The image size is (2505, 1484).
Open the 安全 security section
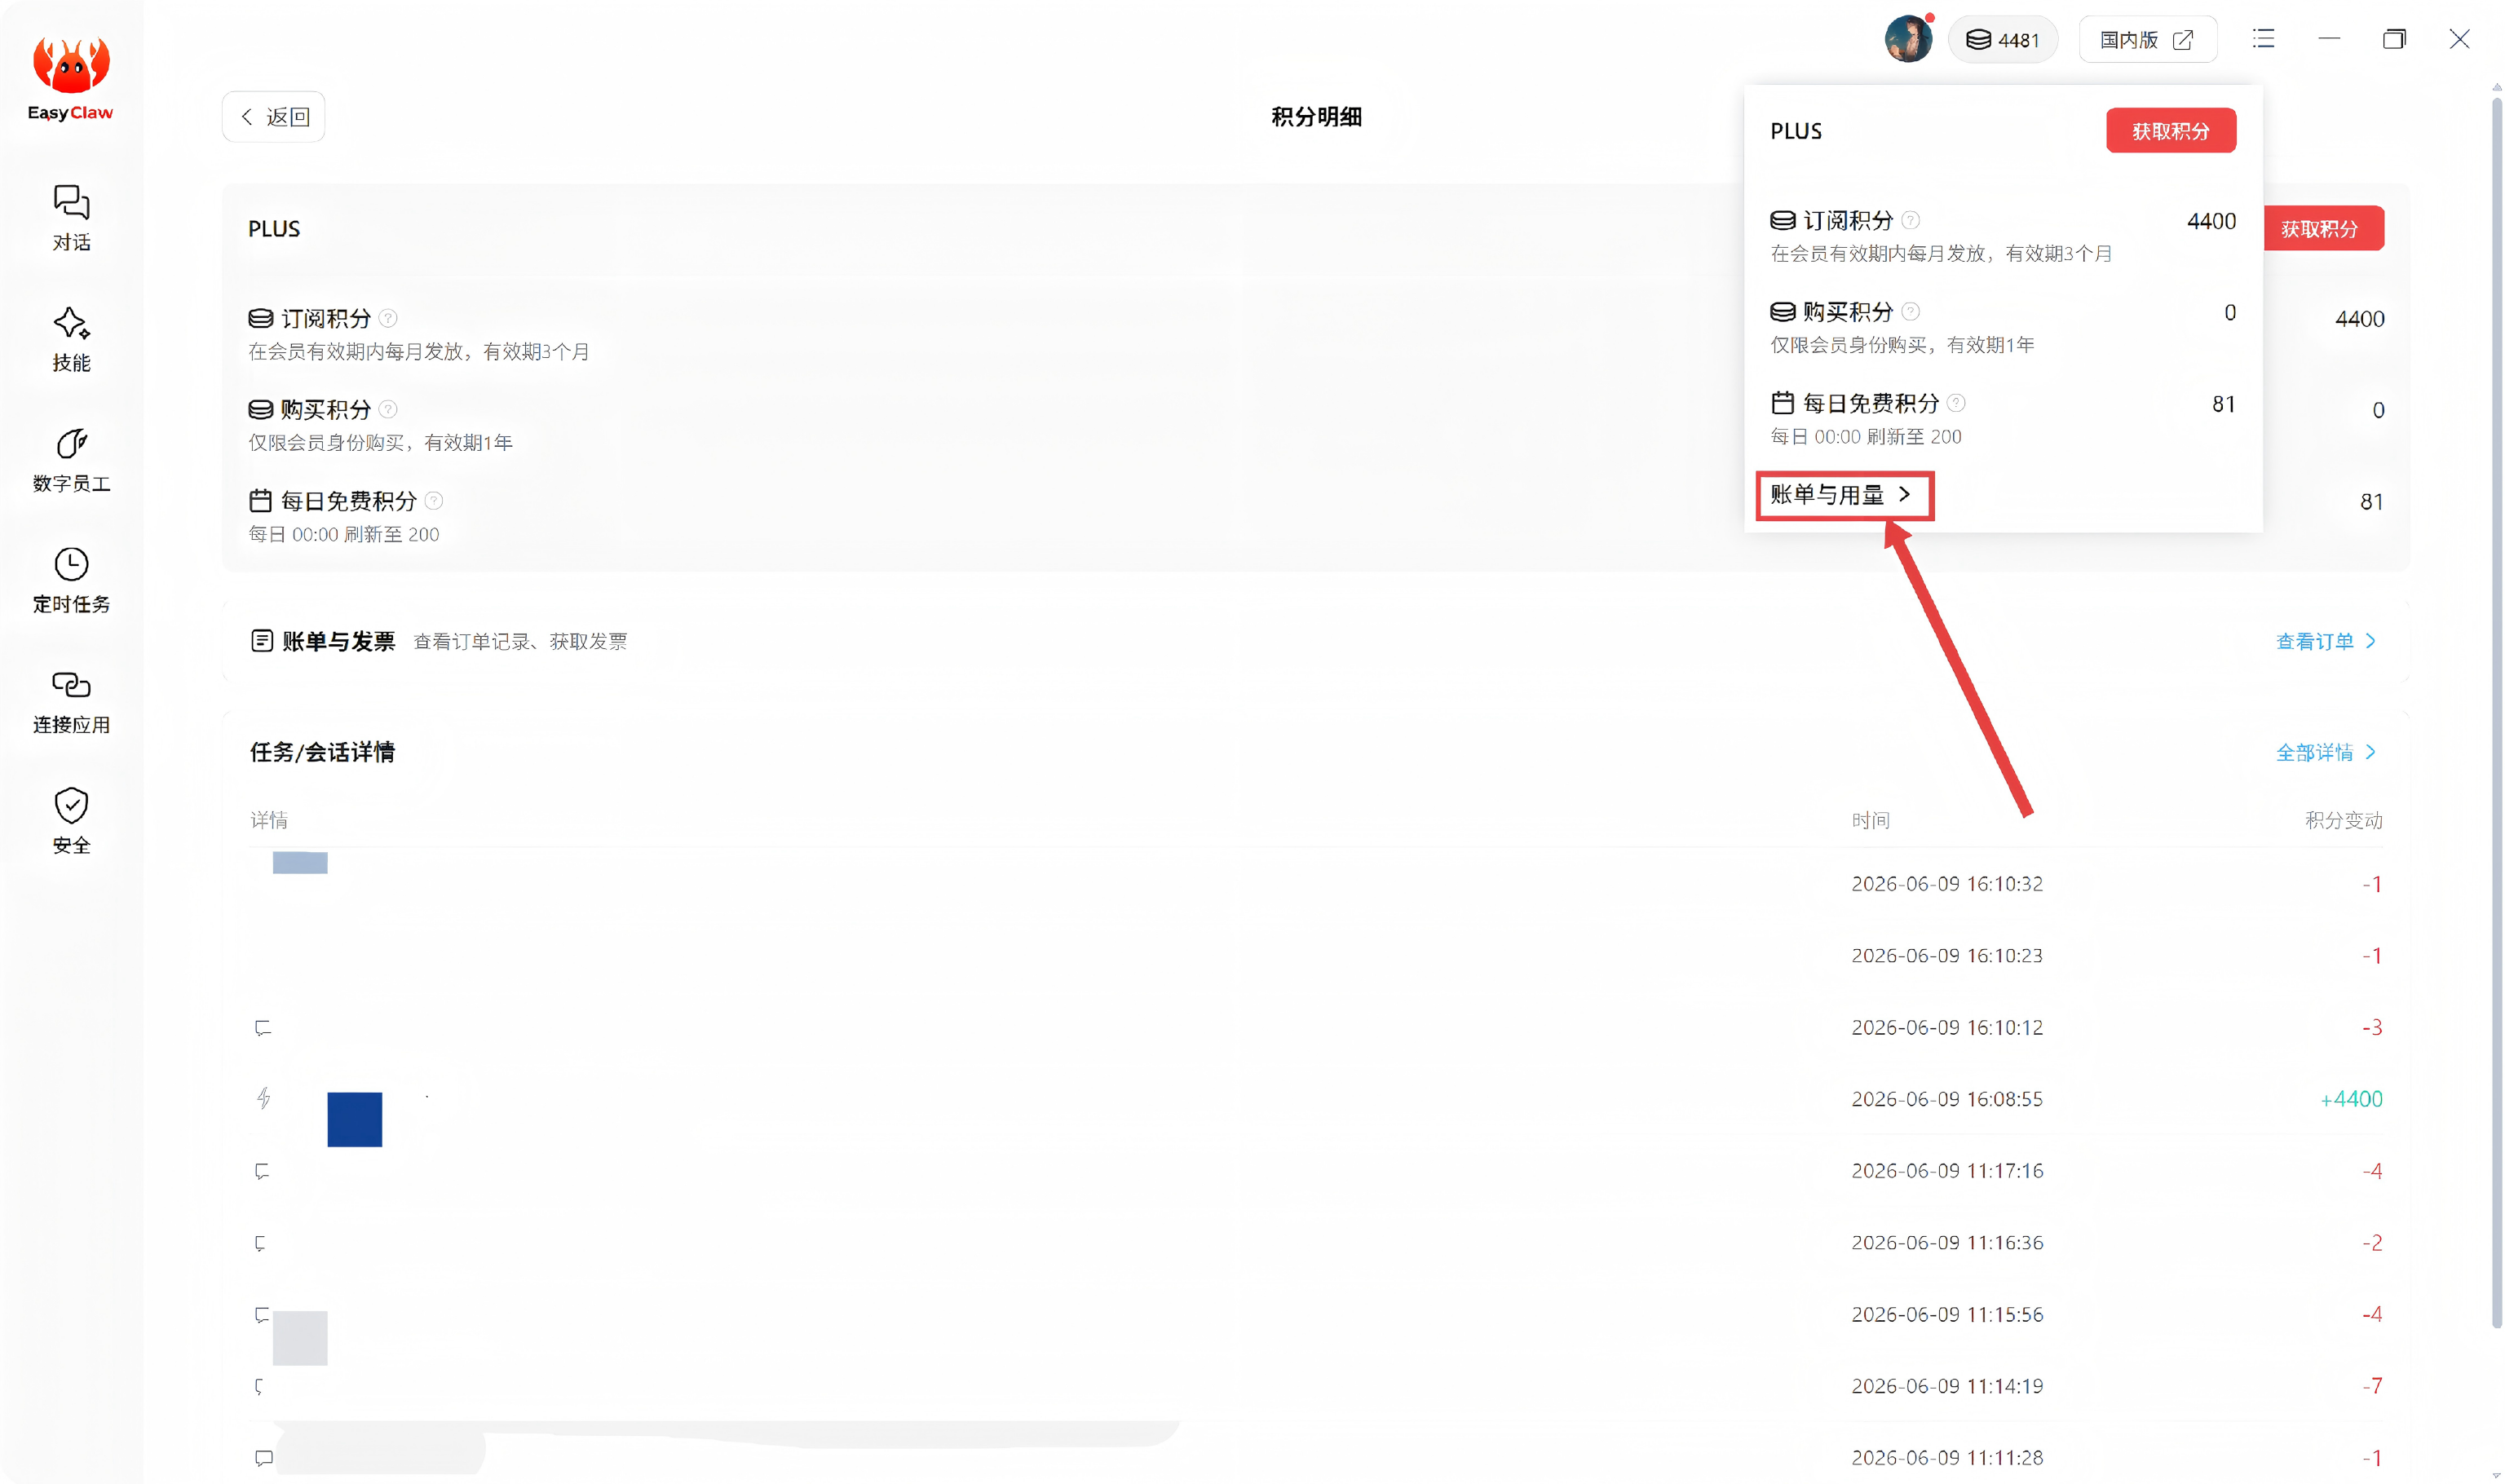pyautogui.click(x=71, y=822)
